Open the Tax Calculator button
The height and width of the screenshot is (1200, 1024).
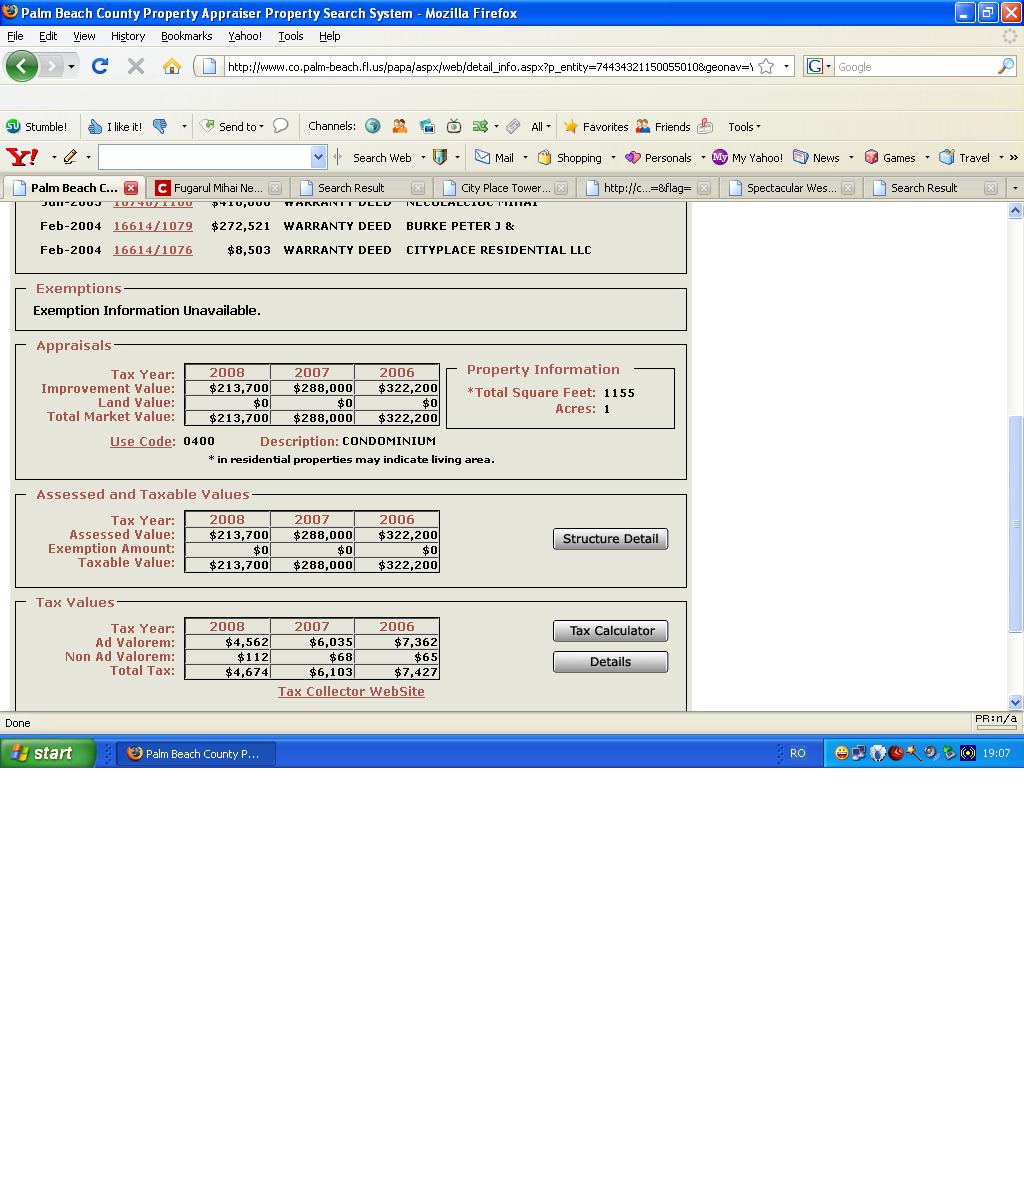click(x=610, y=631)
